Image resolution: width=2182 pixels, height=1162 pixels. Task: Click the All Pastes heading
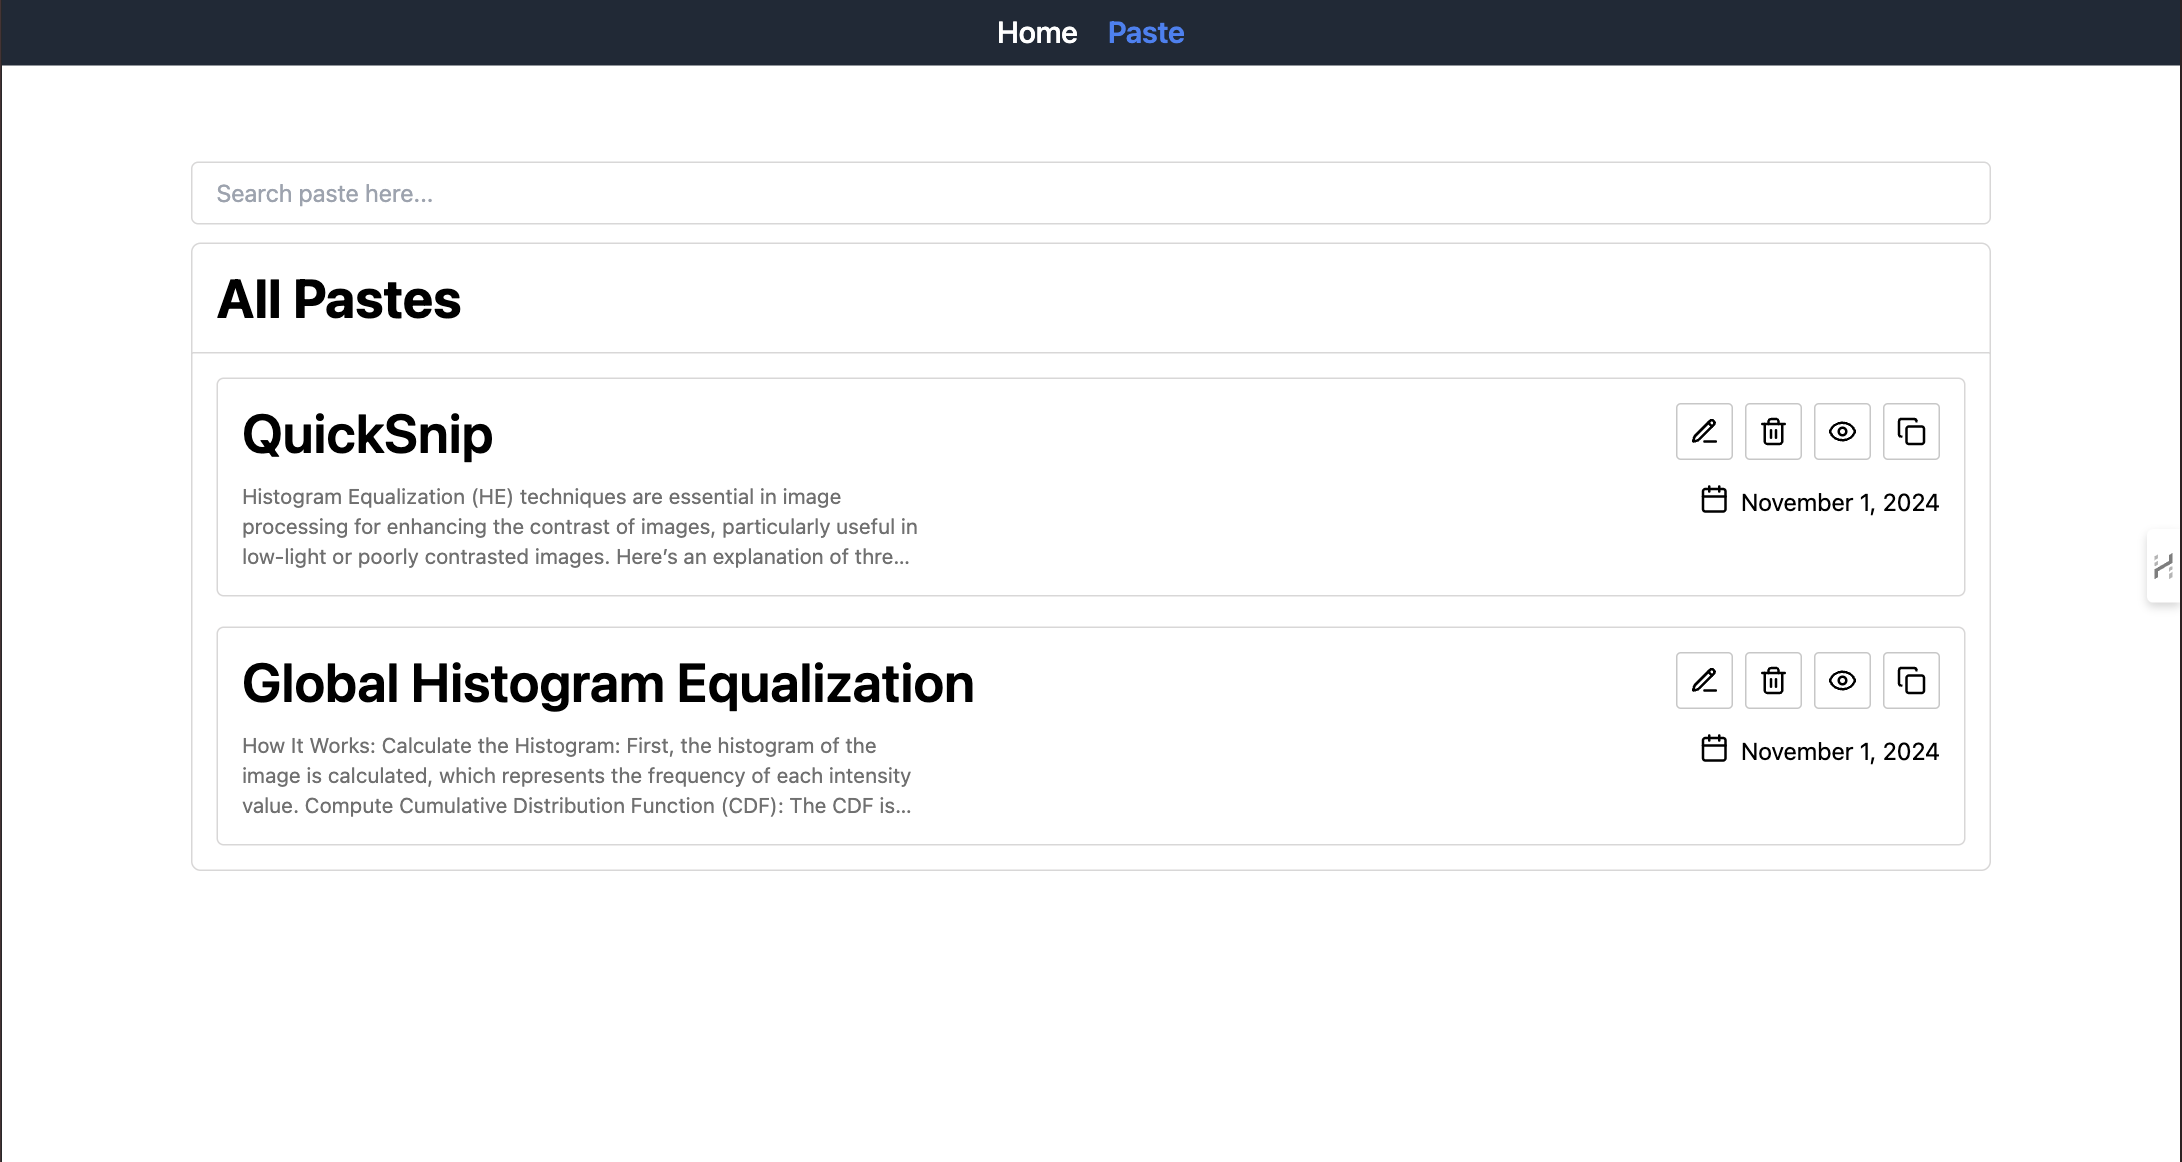(x=339, y=300)
